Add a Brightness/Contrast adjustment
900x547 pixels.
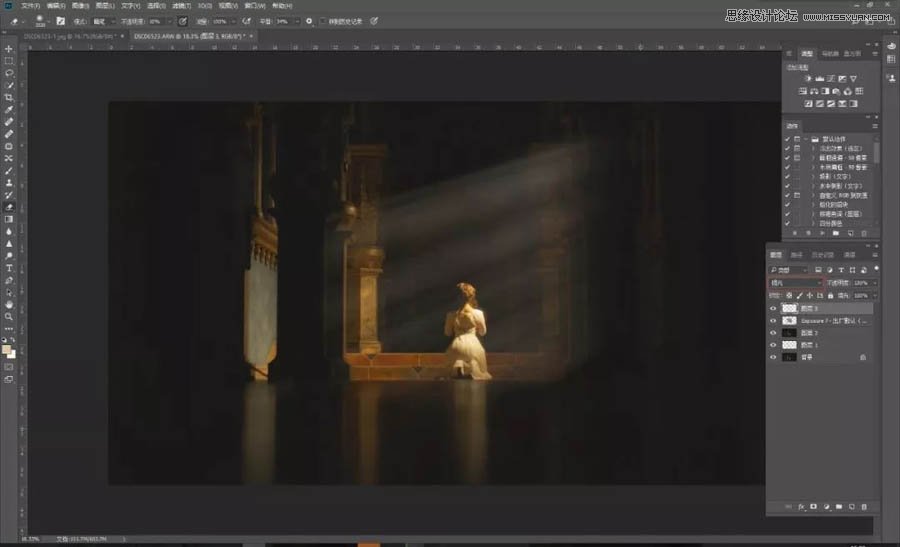[809, 78]
